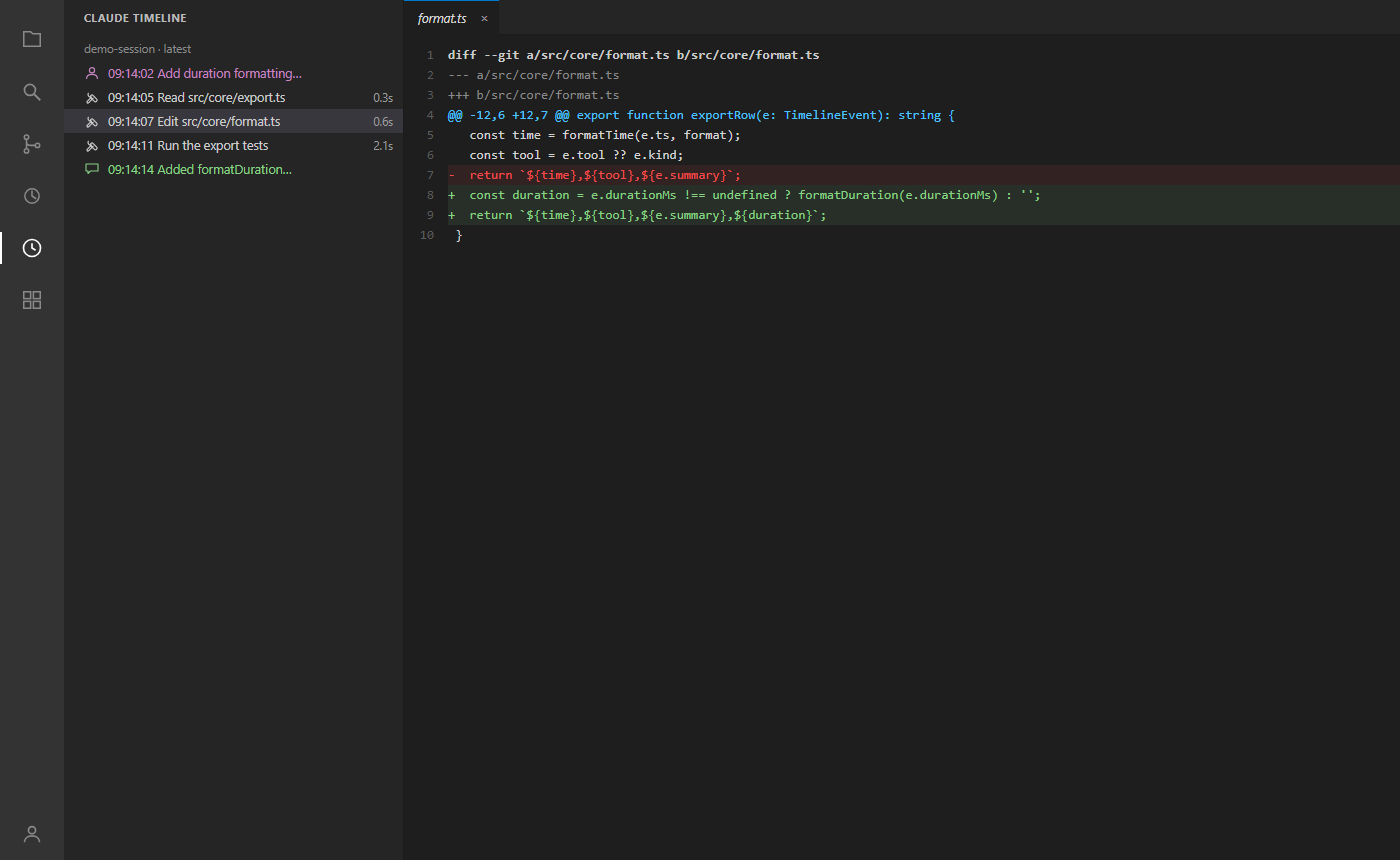The height and width of the screenshot is (860, 1400).
Task: Click tool icon beside Run the export tests
Action: (92, 145)
